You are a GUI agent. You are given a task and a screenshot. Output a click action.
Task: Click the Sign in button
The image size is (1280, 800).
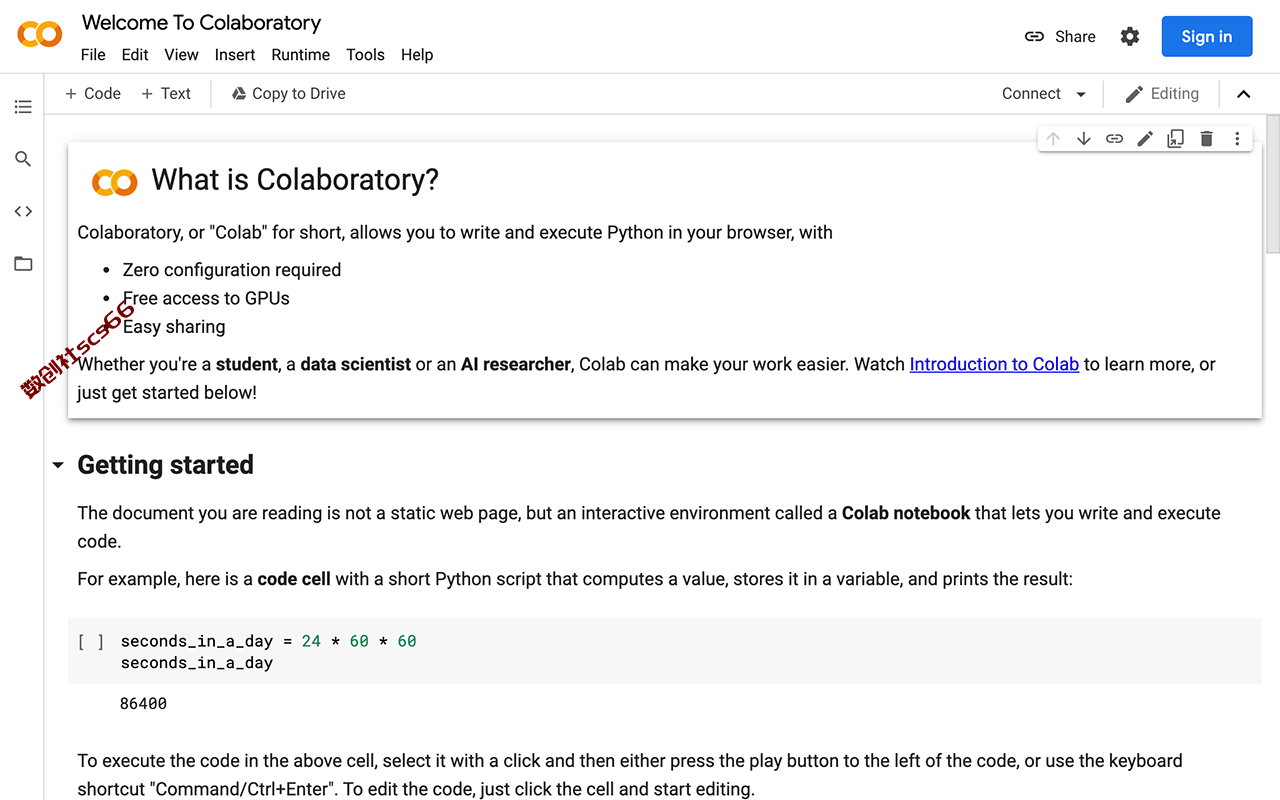(1207, 36)
